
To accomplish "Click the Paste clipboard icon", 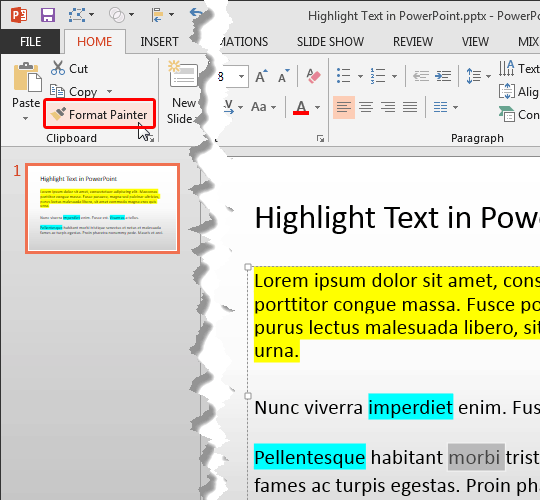I will pos(27,77).
